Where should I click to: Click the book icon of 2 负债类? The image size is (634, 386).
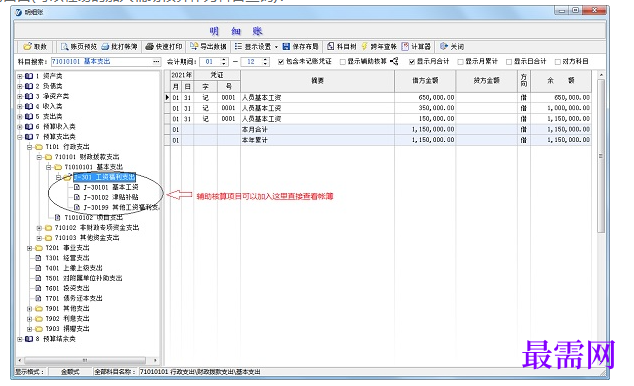click(x=29, y=86)
